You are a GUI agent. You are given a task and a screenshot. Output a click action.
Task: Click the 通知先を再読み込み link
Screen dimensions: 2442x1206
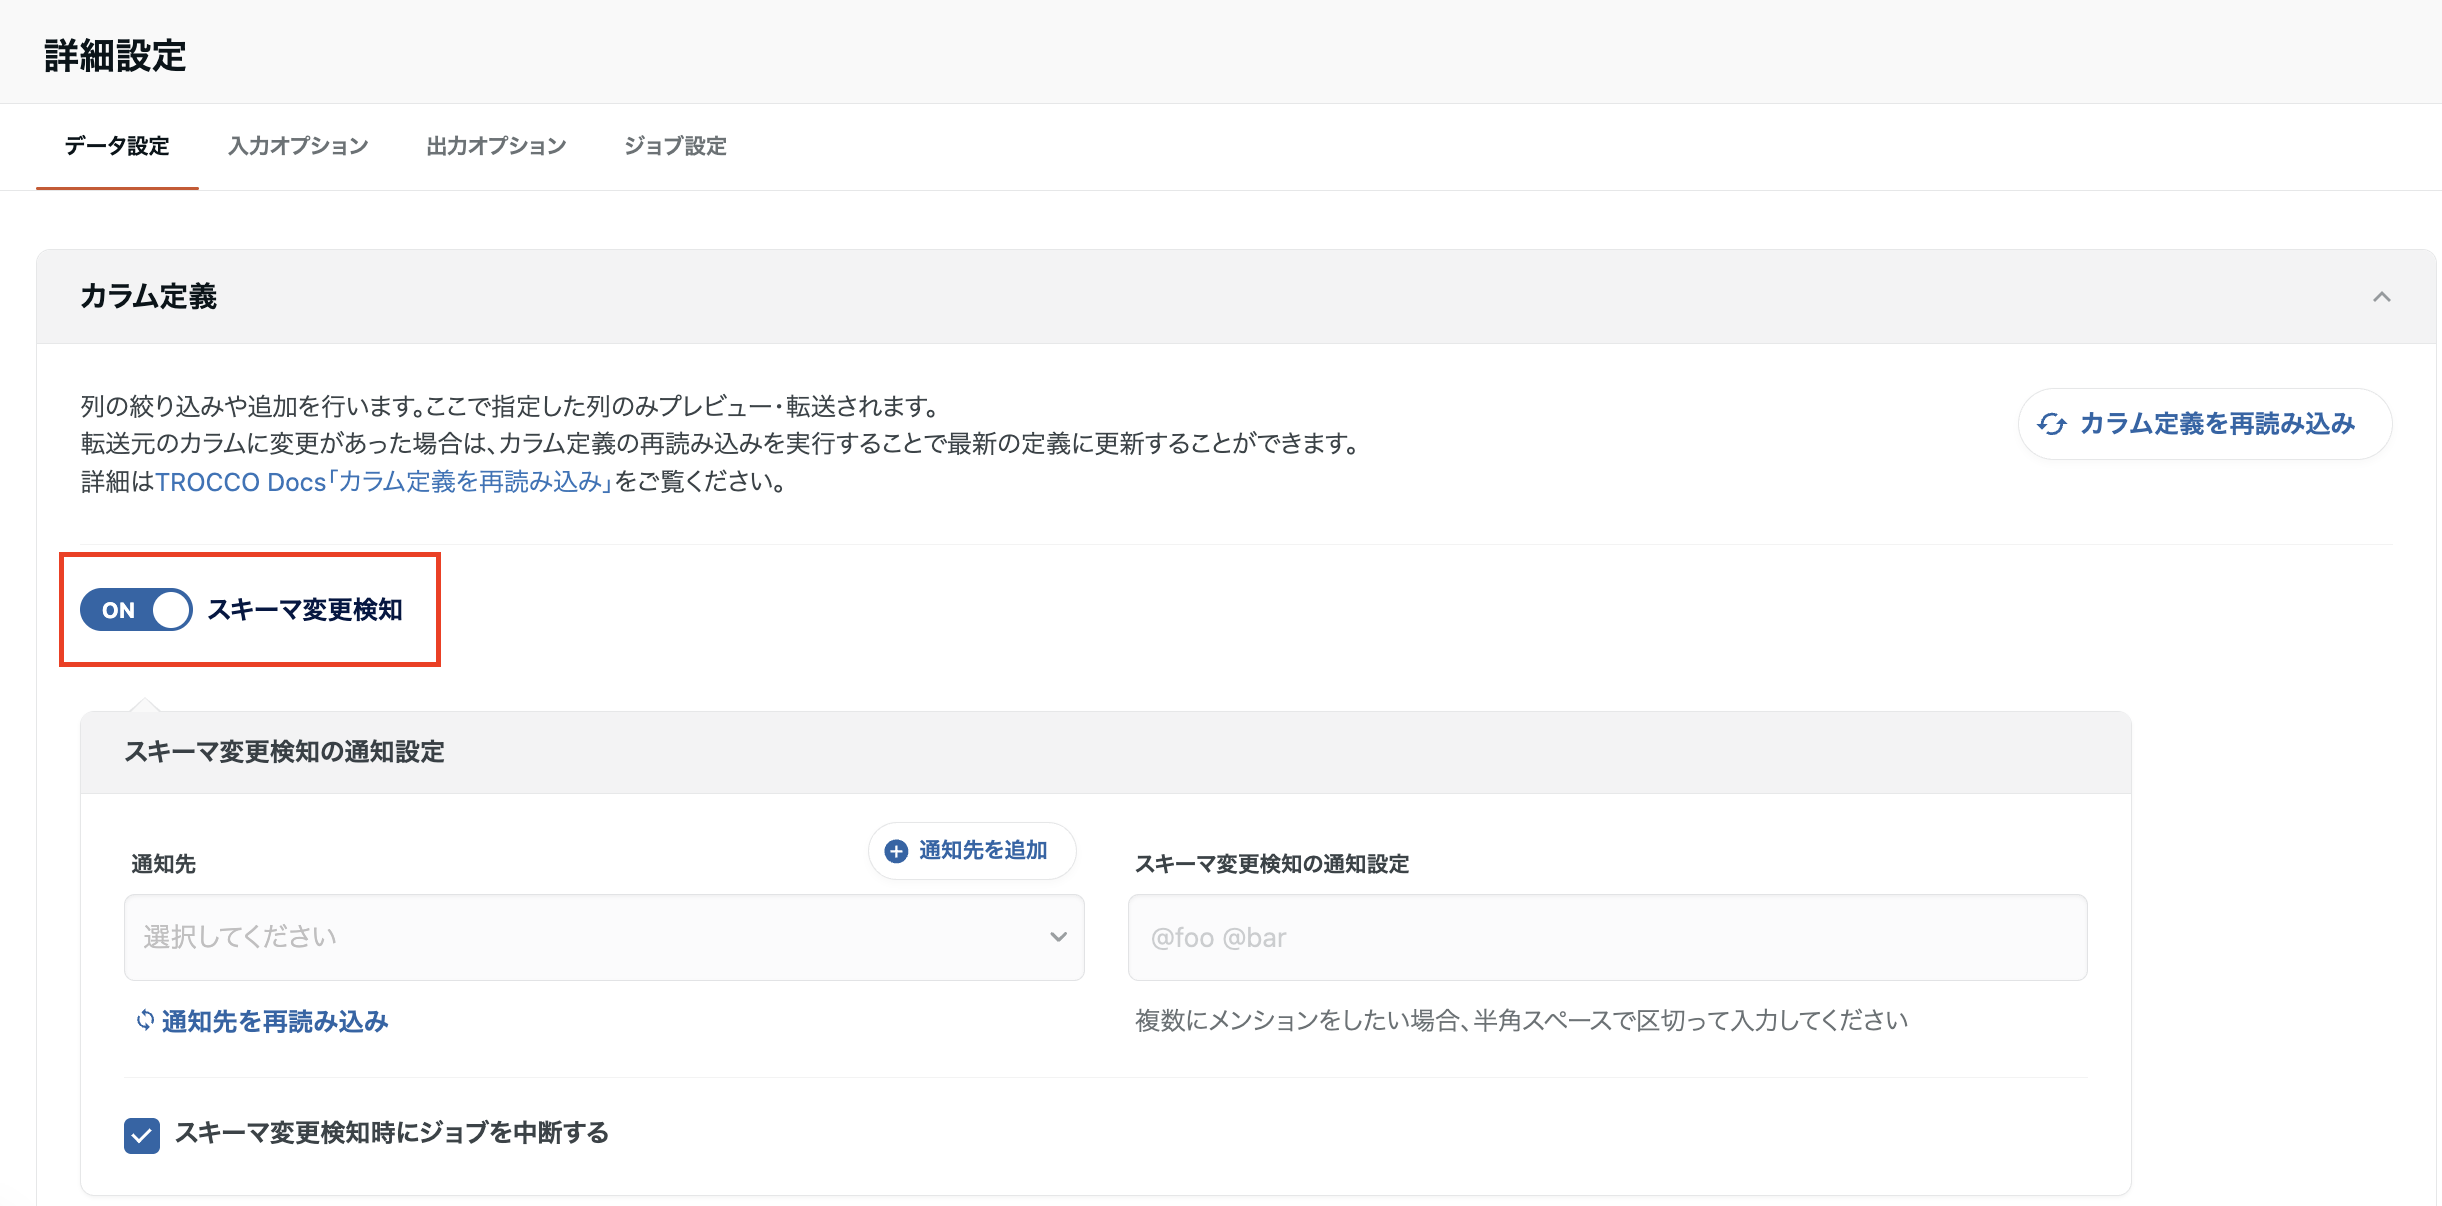[x=274, y=1021]
